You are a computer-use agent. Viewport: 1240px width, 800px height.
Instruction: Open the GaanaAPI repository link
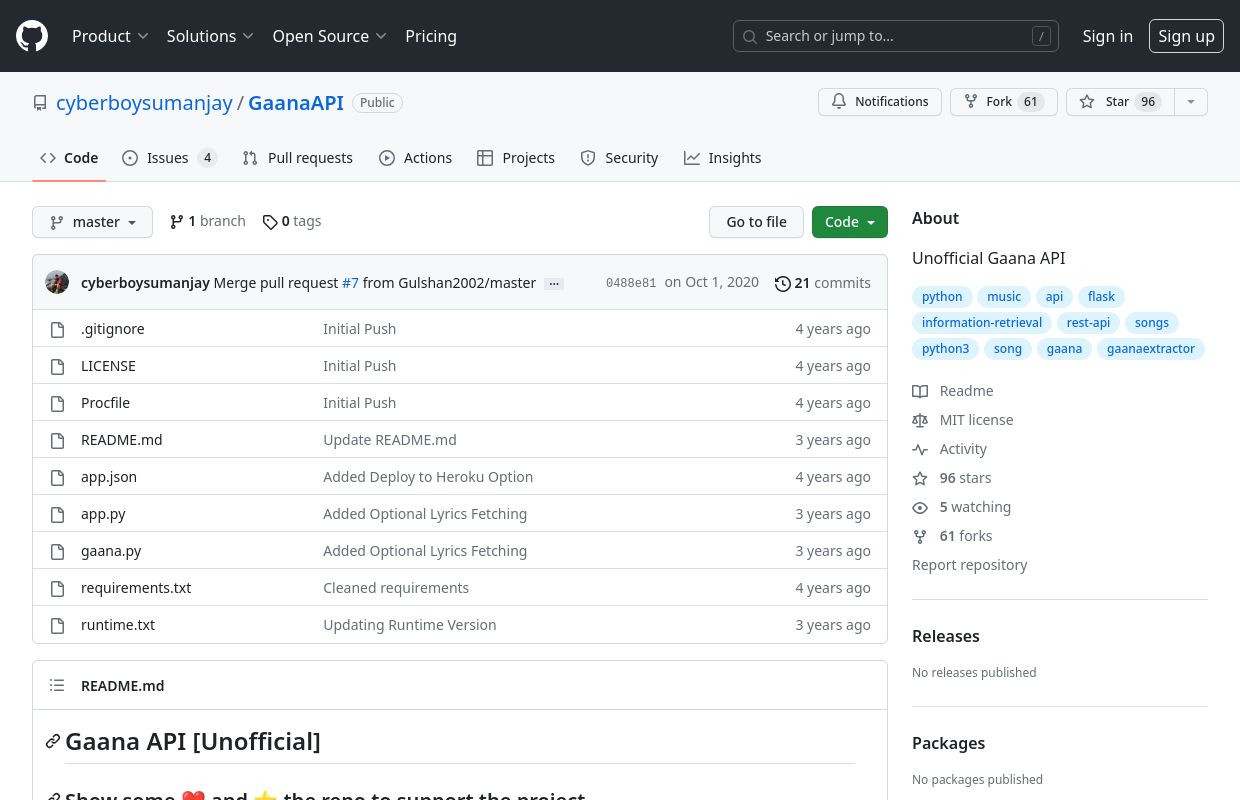point(296,103)
